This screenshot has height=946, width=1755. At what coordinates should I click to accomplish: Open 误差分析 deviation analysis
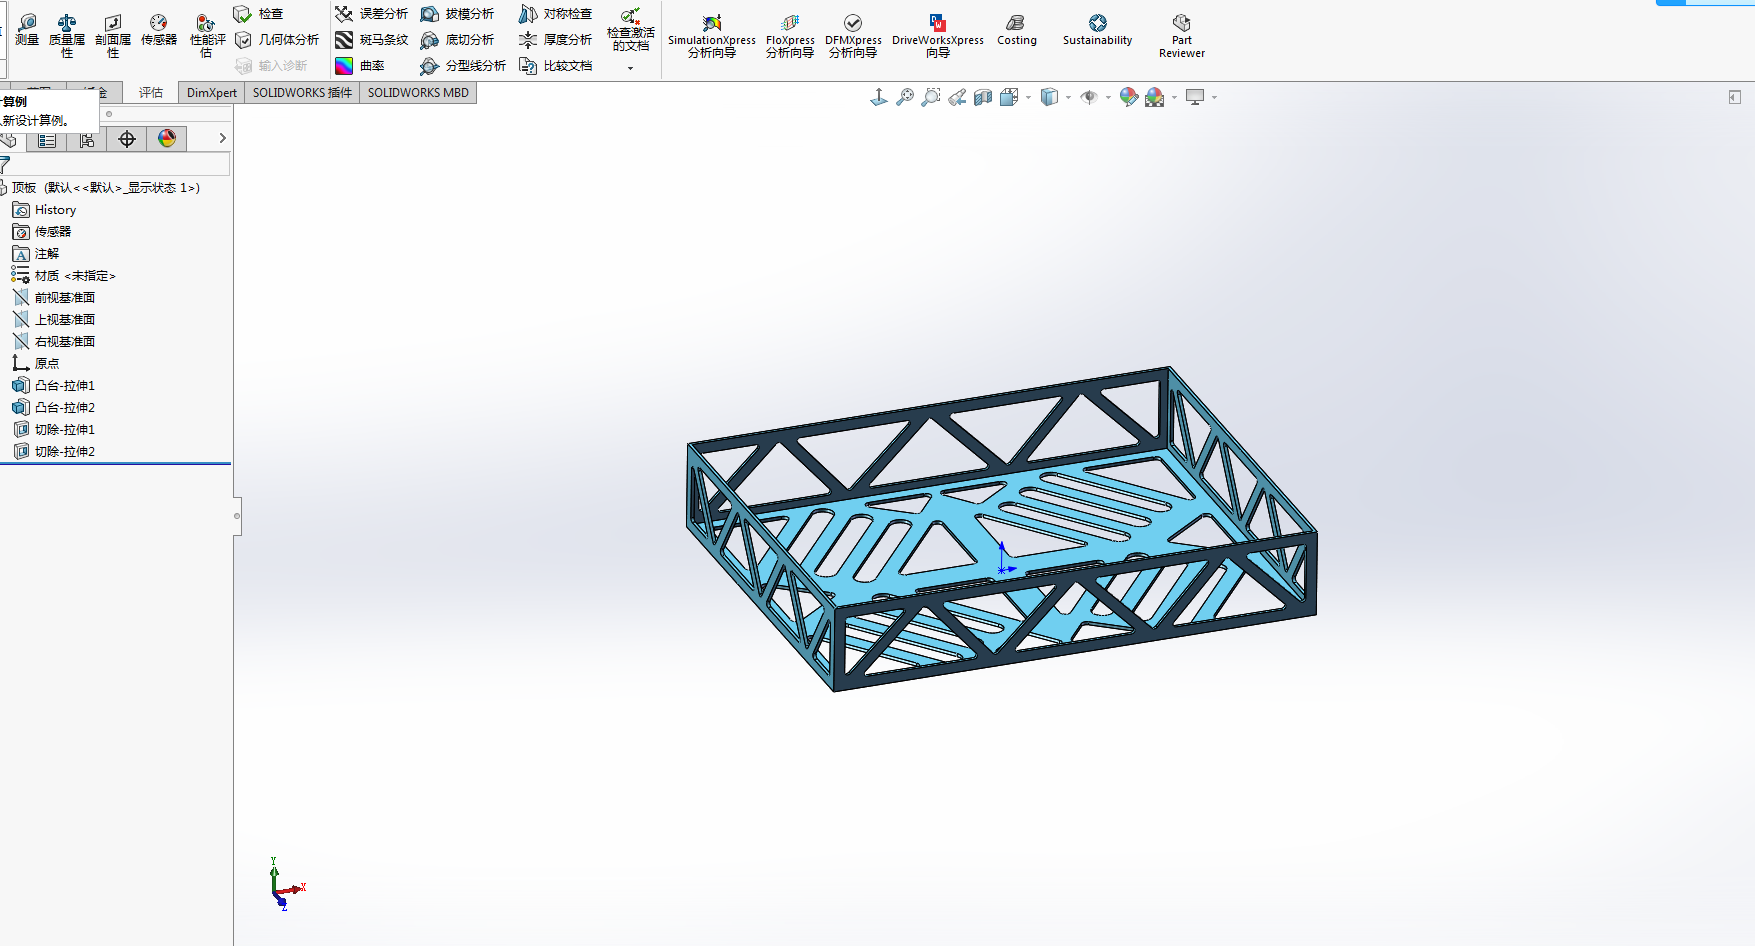tap(371, 14)
